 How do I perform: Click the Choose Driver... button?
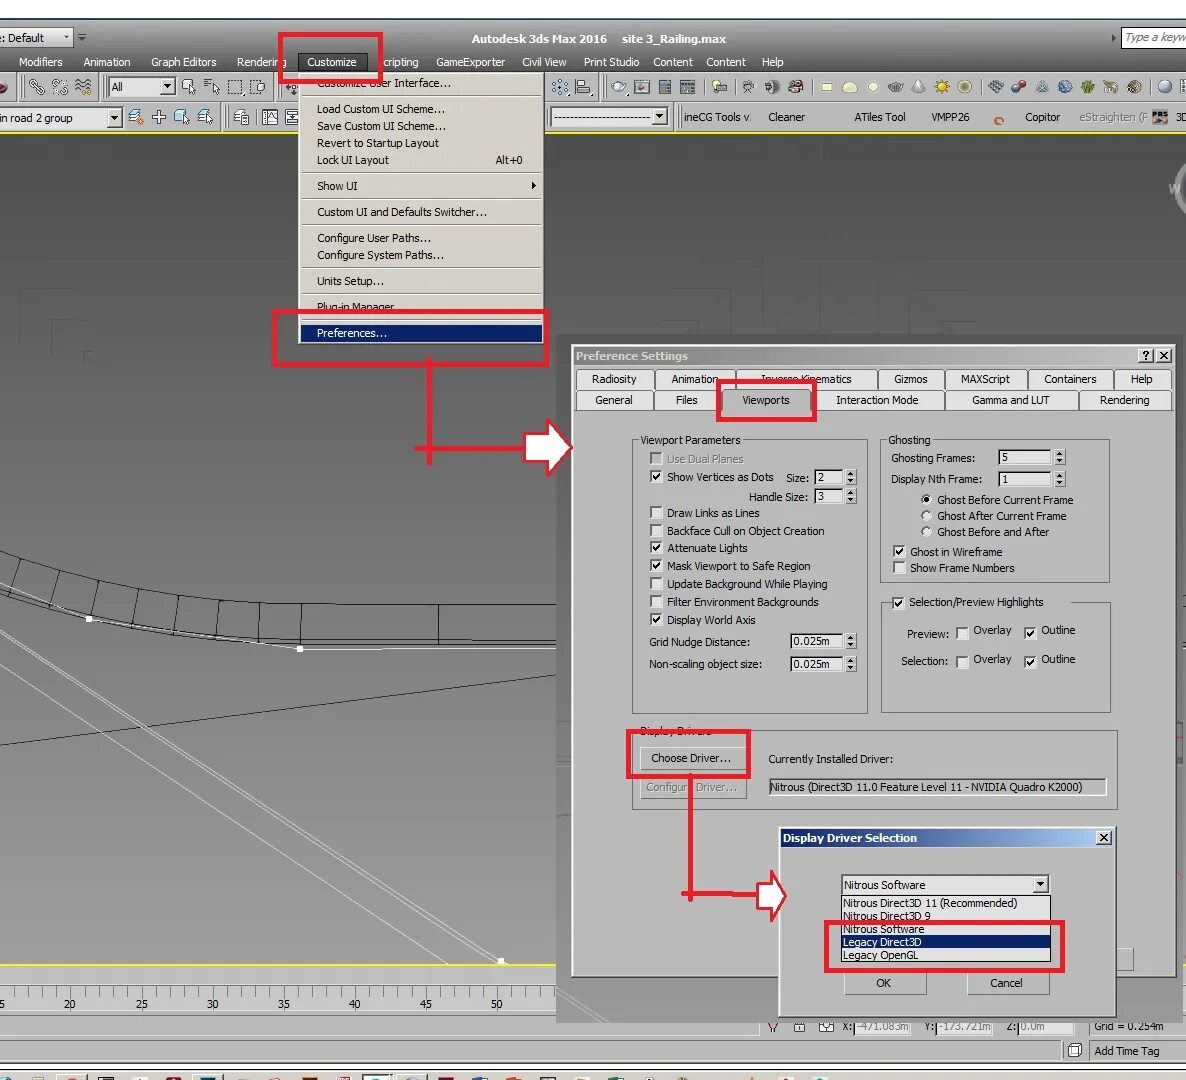(x=691, y=758)
